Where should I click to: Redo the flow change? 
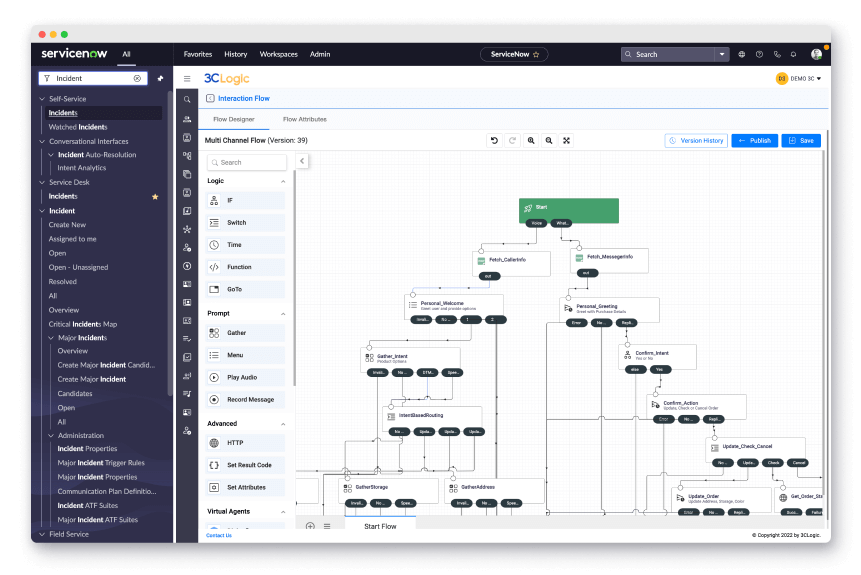pos(512,141)
